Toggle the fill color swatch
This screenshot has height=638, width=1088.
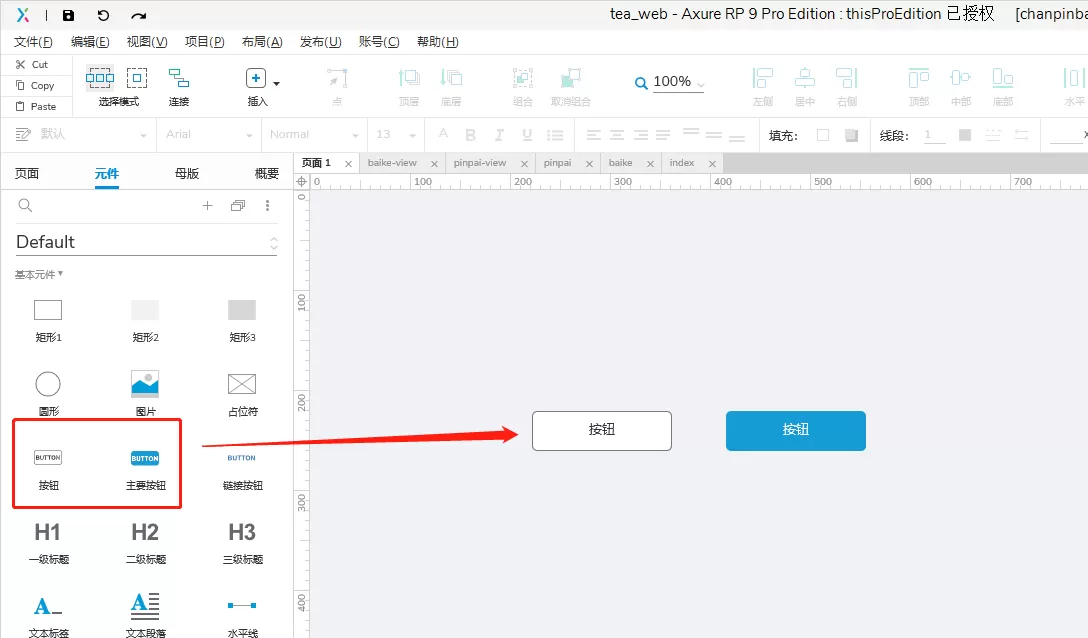tap(823, 135)
